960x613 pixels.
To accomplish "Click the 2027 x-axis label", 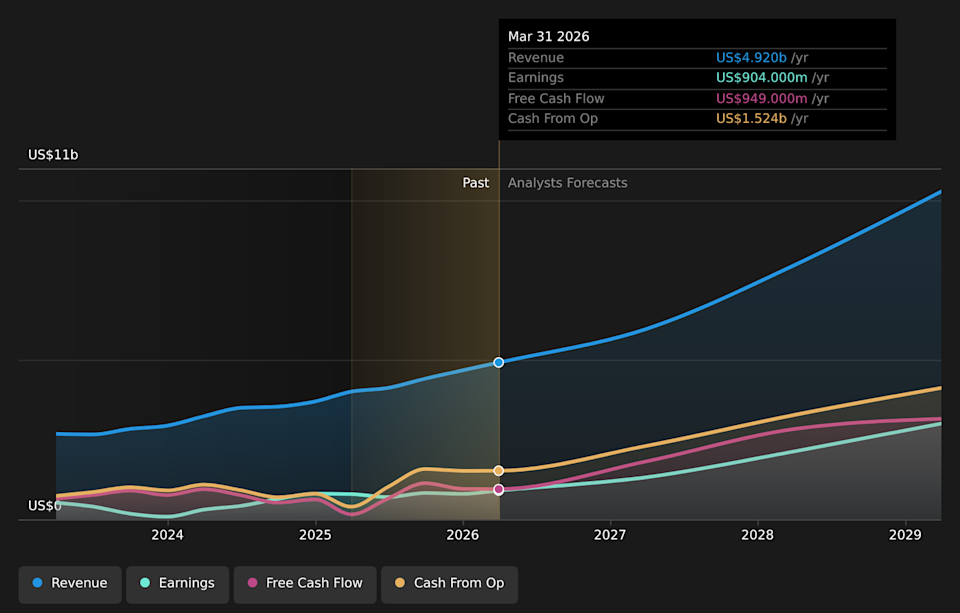I will click(610, 535).
